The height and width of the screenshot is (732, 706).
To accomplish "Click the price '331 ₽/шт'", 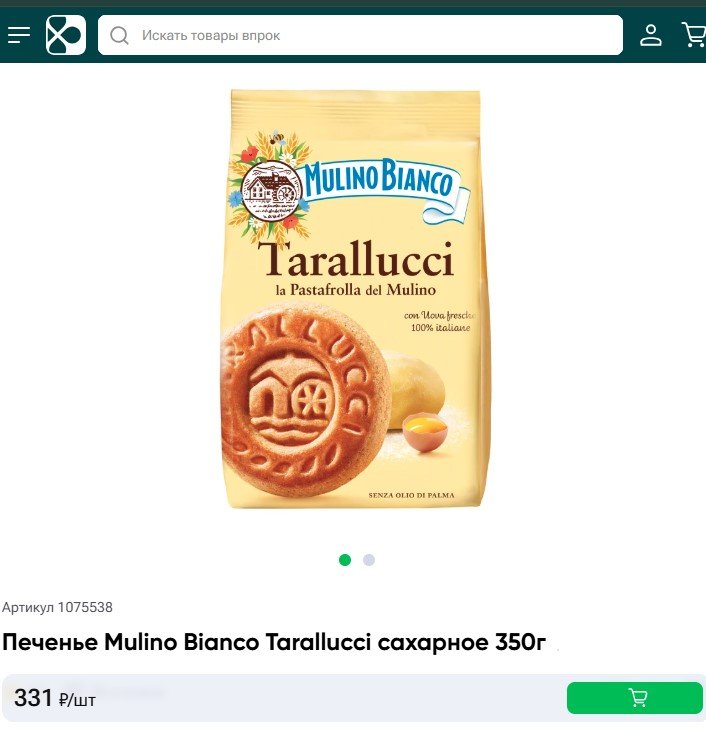I will tap(55, 698).
